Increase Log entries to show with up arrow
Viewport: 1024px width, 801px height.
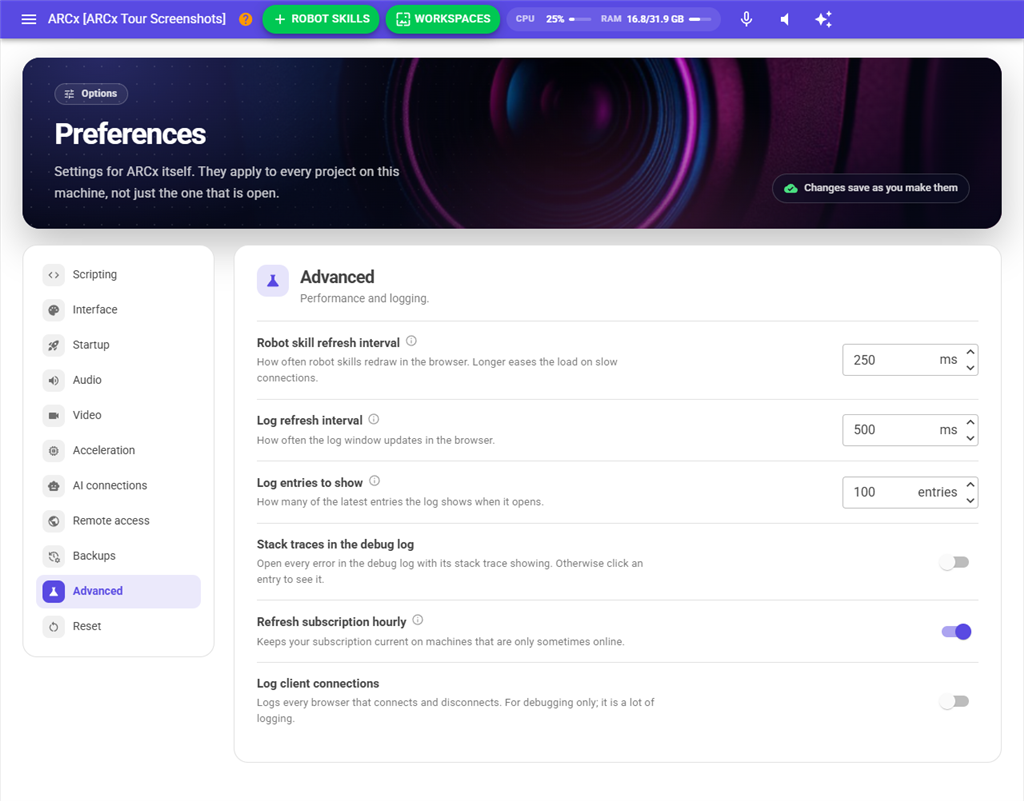[970, 484]
